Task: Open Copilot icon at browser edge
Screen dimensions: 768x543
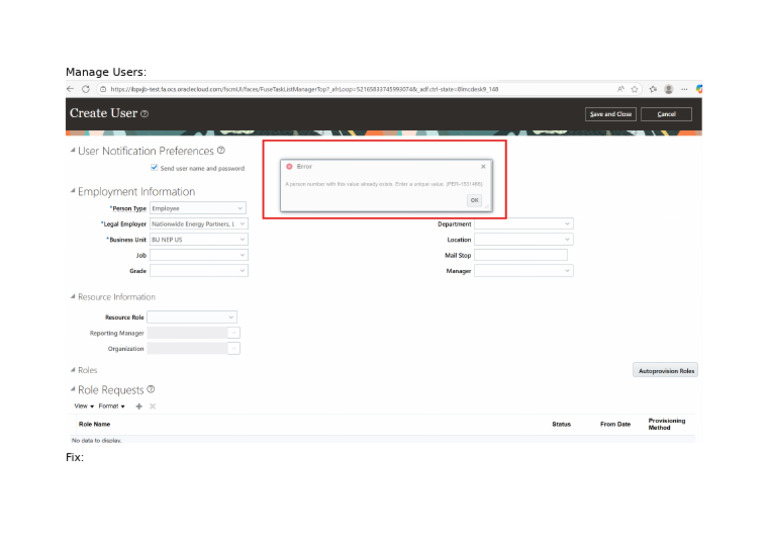Action: point(699,89)
